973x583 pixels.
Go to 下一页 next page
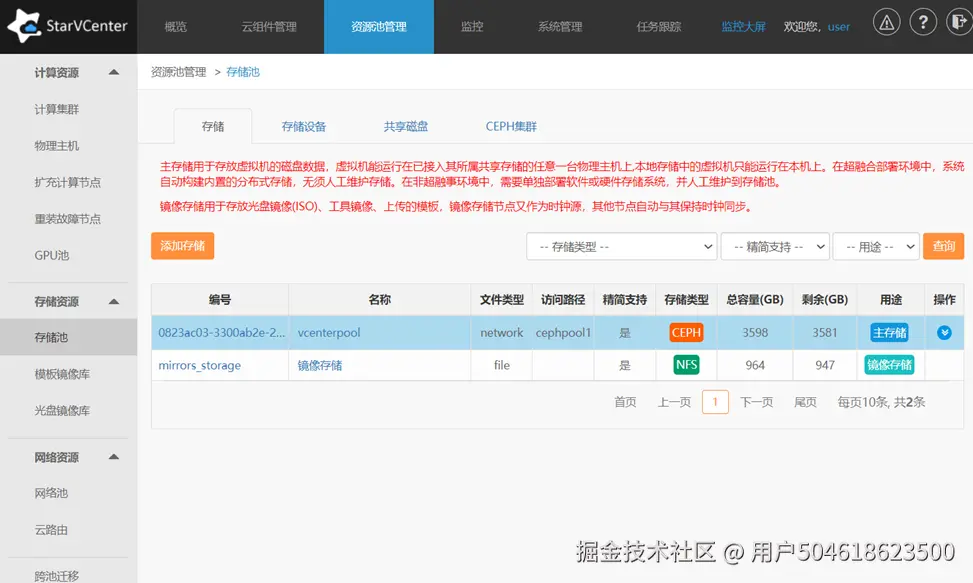pyautogui.click(x=756, y=402)
